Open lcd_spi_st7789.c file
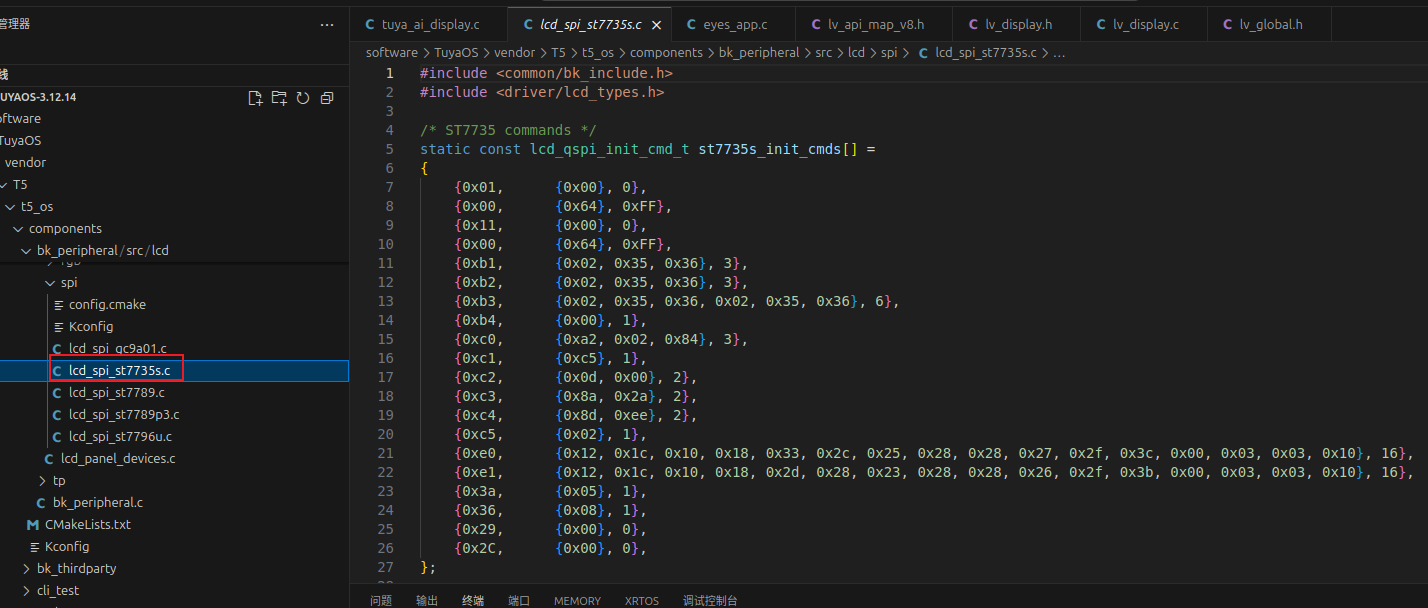The width and height of the screenshot is (1428, 608). [x=116, y=393]
